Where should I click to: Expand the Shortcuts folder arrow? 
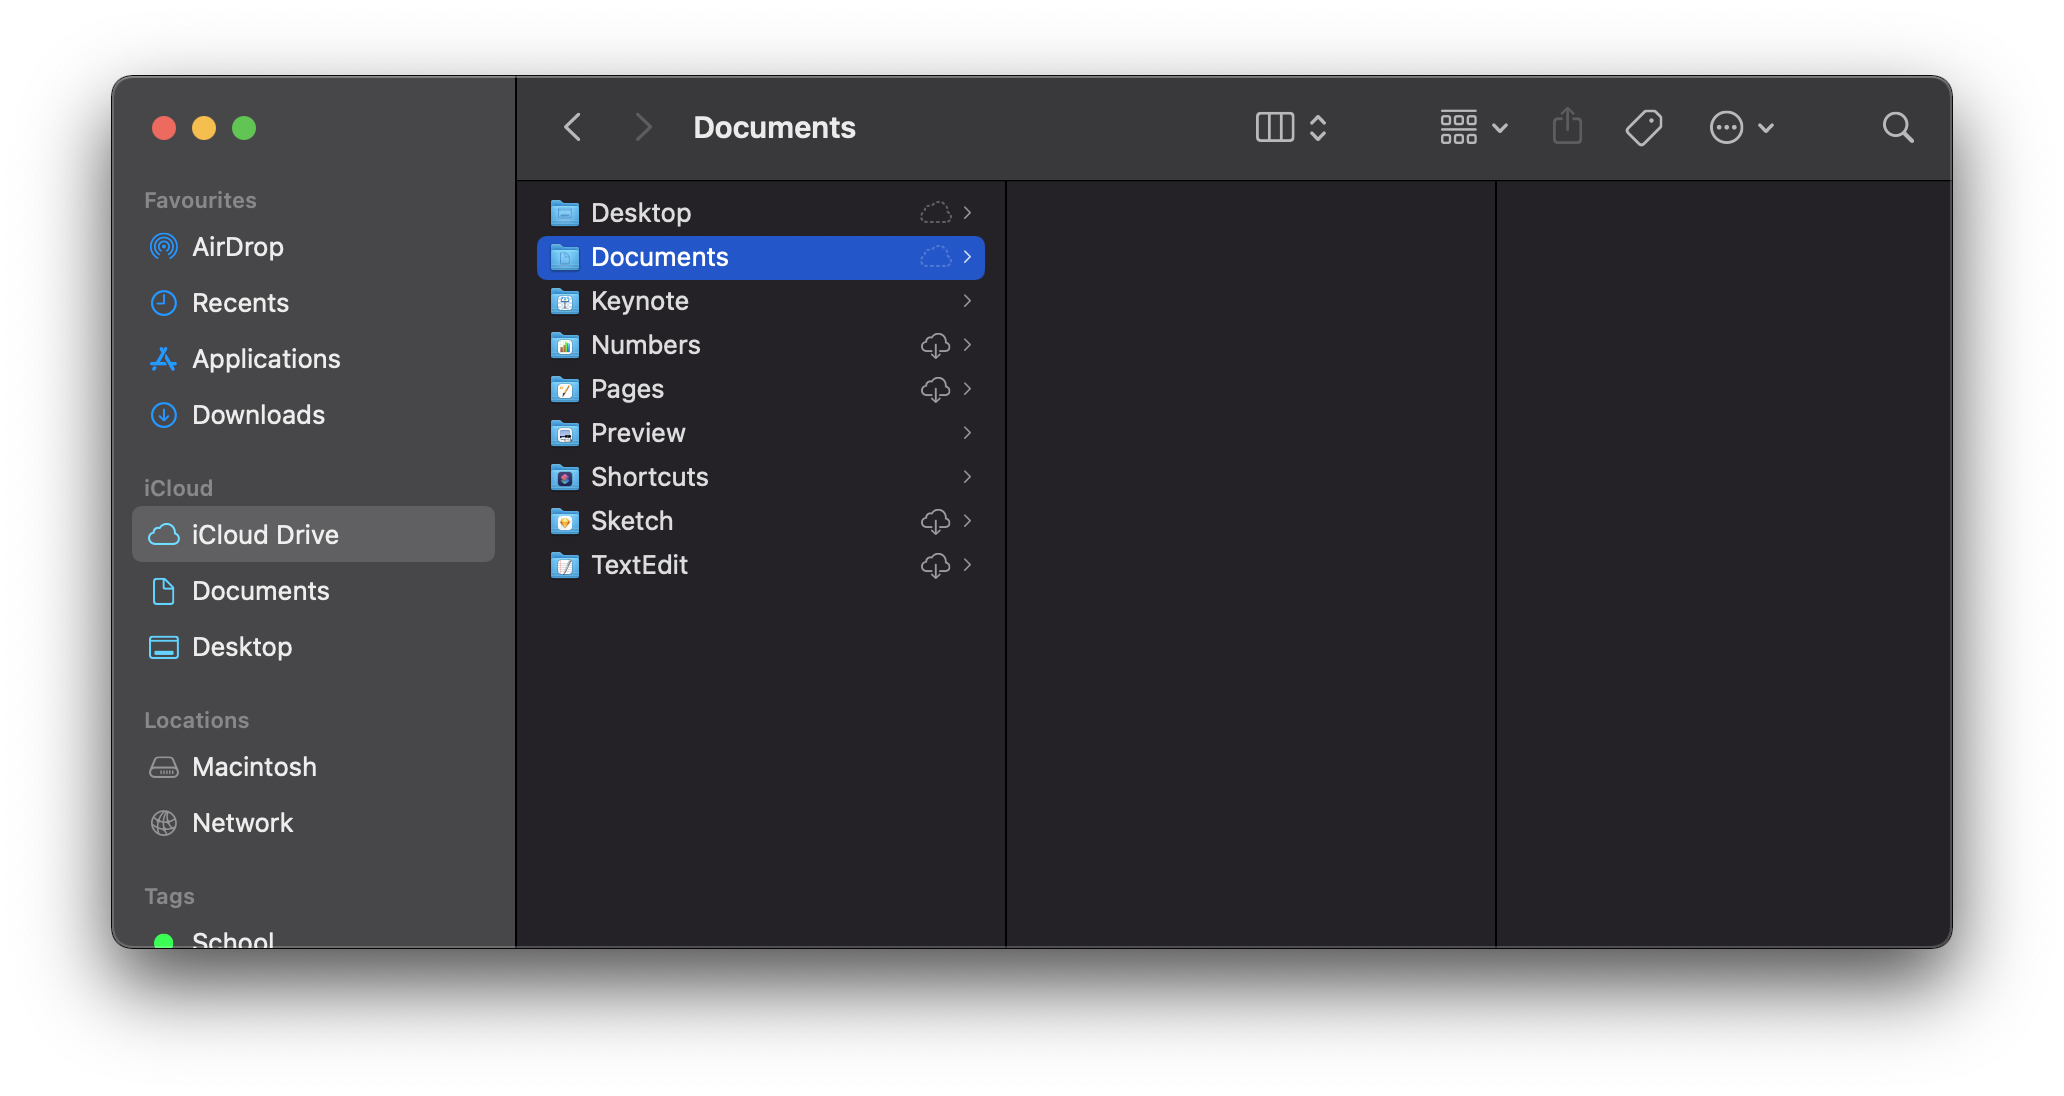[967, 477]
